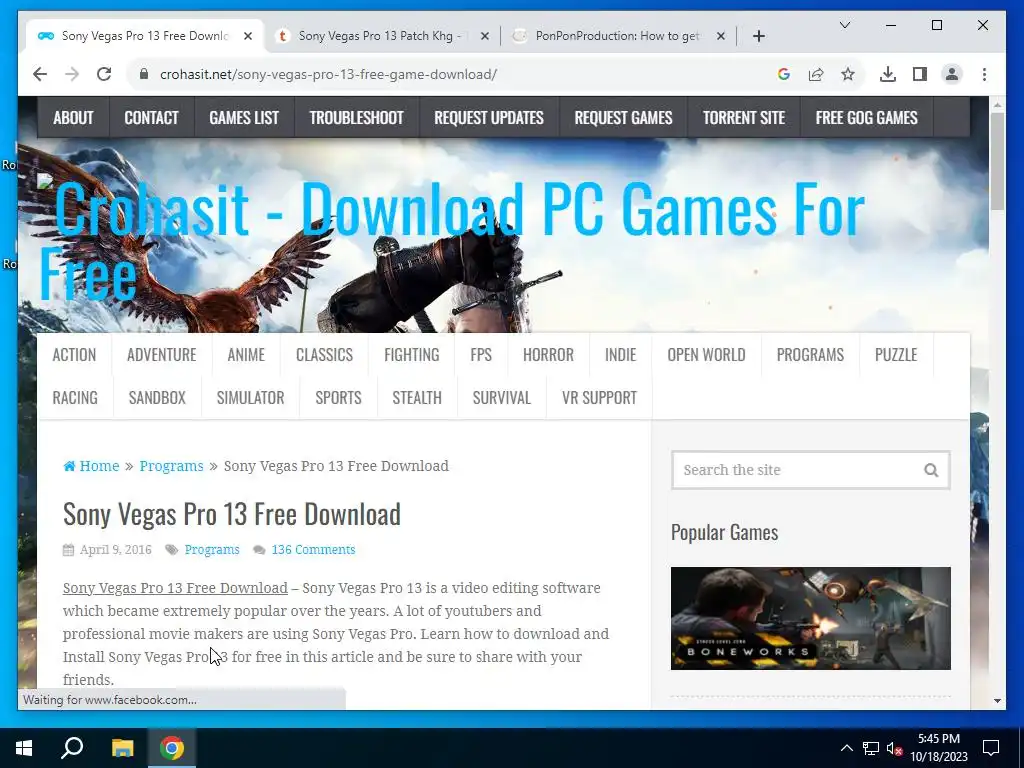Open tab search dropdown chevron

844,25
